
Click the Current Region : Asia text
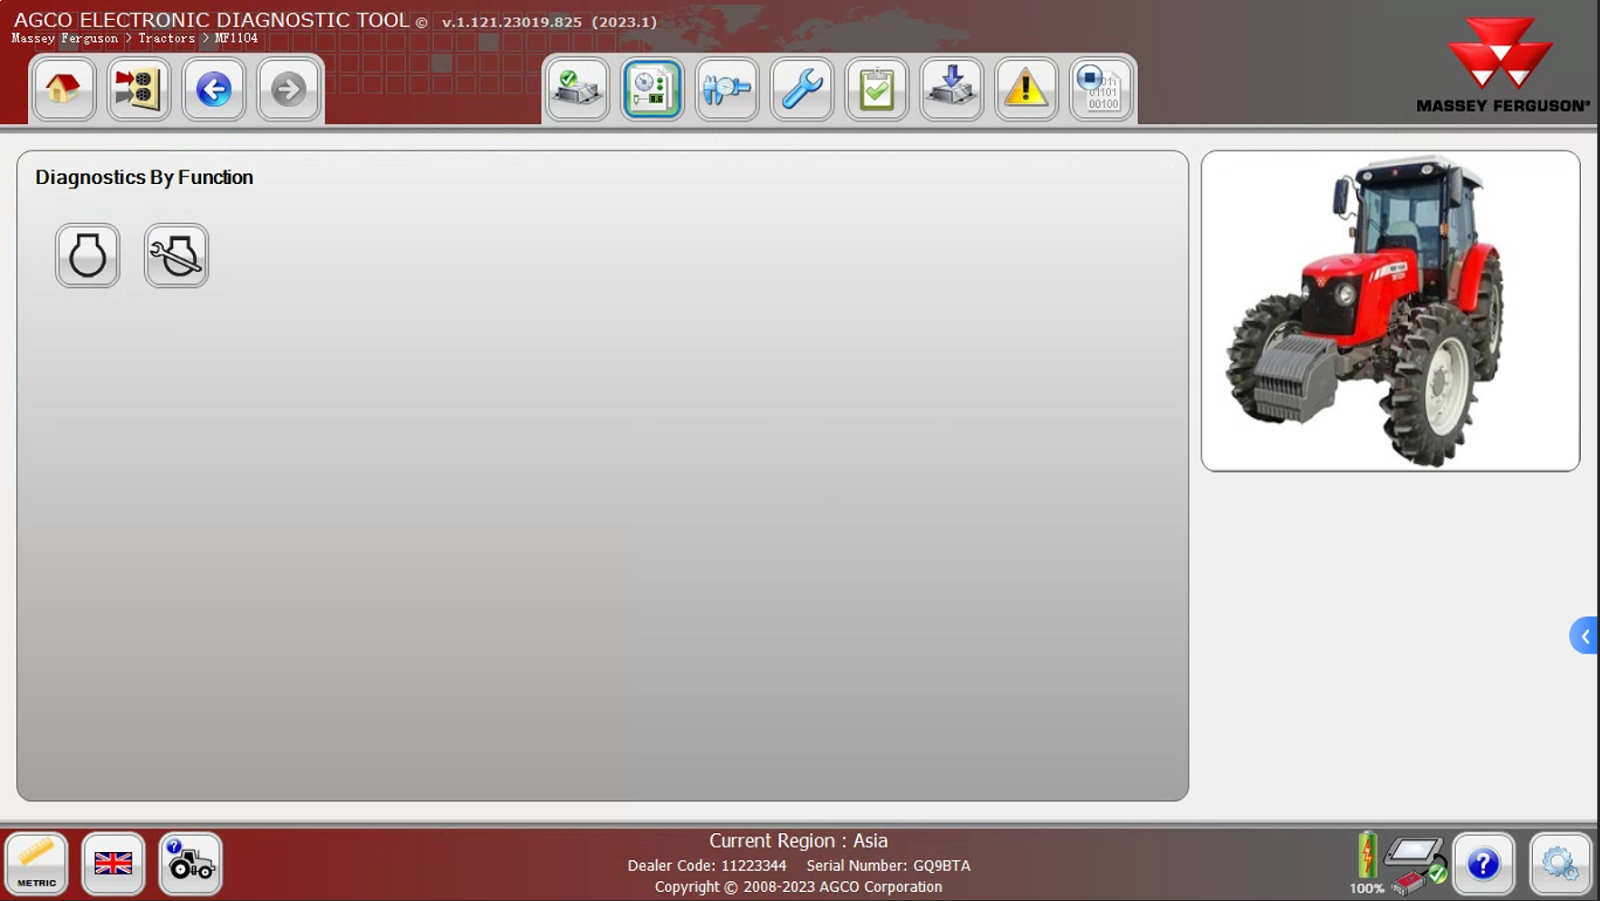(798, 841)
